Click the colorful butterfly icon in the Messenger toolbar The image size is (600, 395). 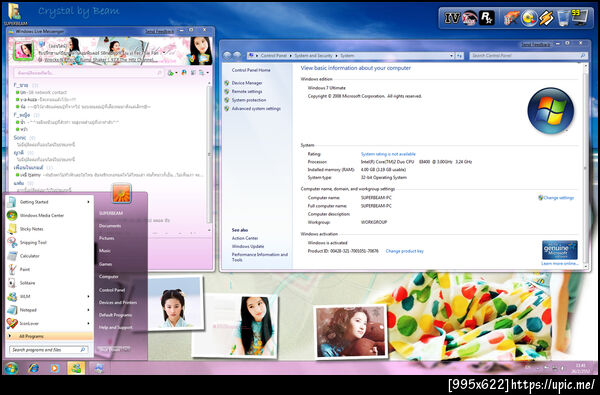(184, 72)
